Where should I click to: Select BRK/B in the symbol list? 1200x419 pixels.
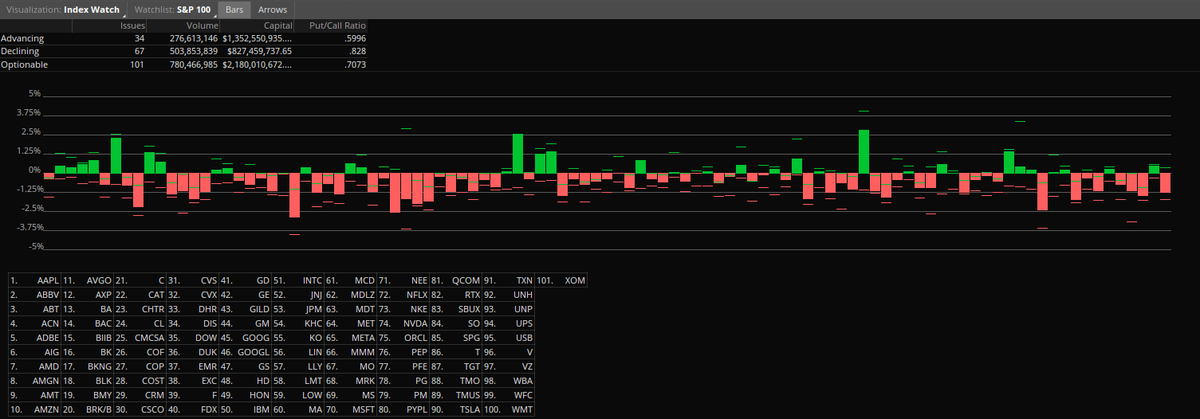(x=98, y=409)
